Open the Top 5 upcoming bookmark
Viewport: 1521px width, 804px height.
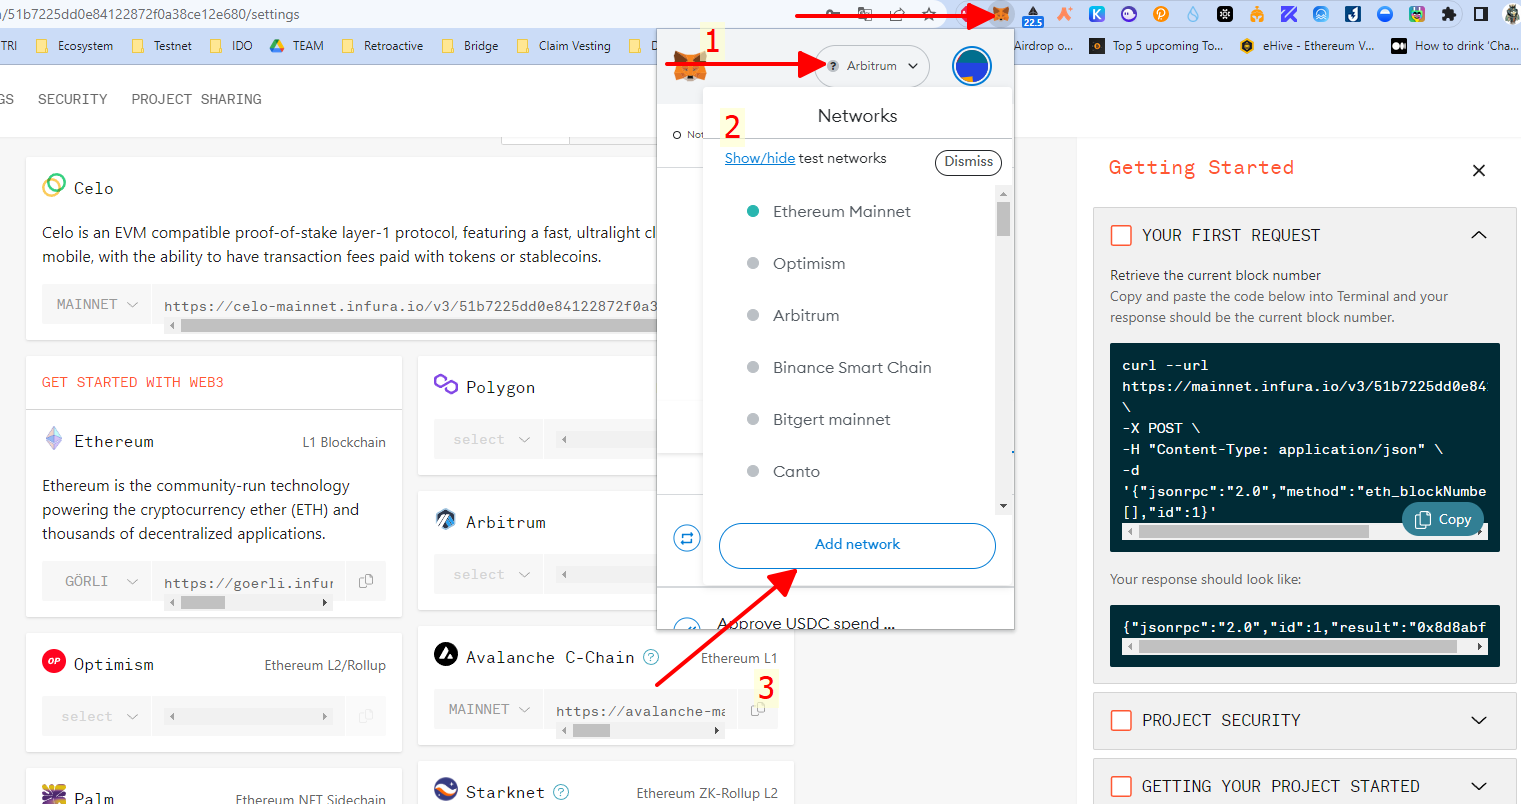coord(1156,46)
